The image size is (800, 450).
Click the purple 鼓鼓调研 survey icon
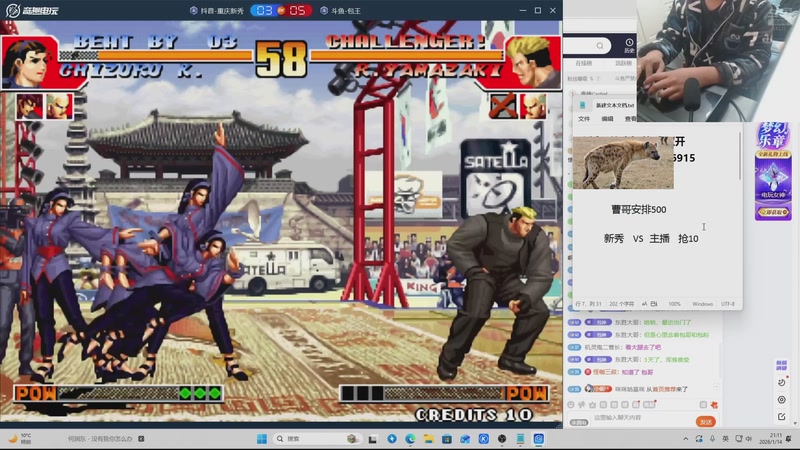click(781, 365)
